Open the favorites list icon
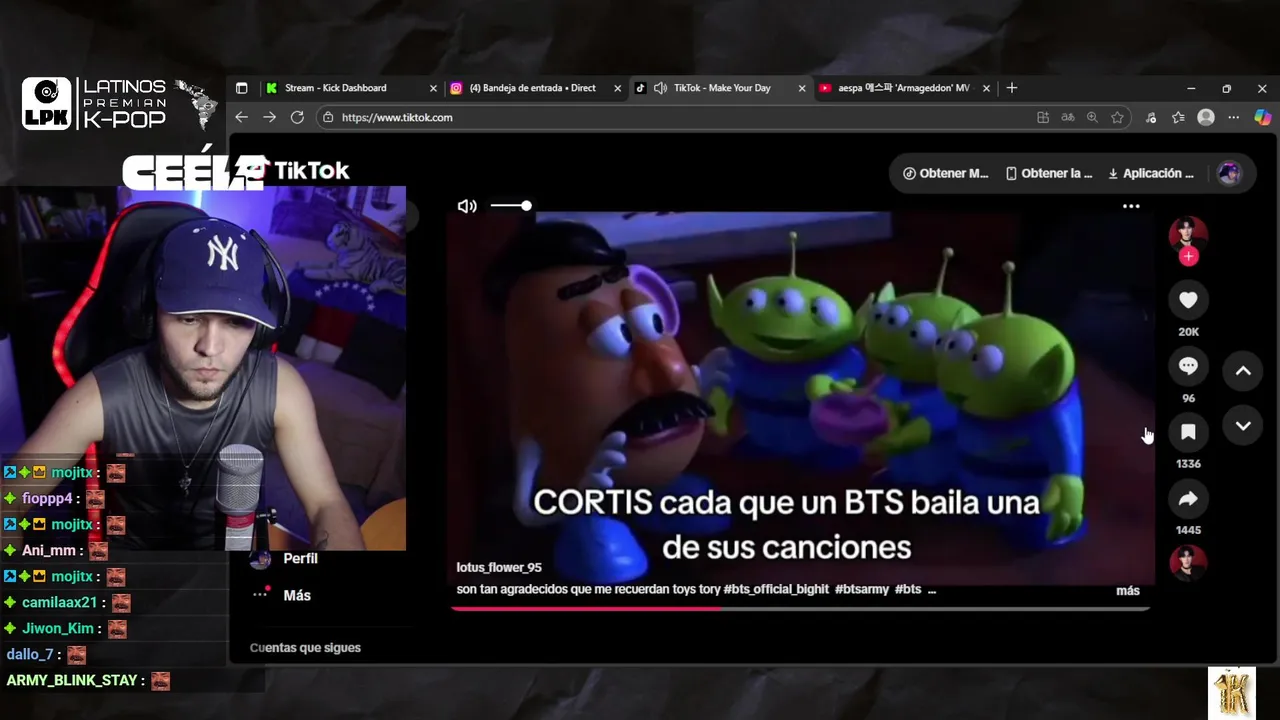 (1178, 117)
